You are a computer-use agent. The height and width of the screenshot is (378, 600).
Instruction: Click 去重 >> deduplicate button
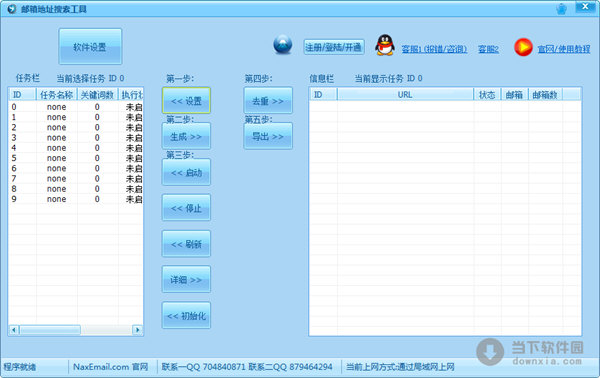click(268, 101)
